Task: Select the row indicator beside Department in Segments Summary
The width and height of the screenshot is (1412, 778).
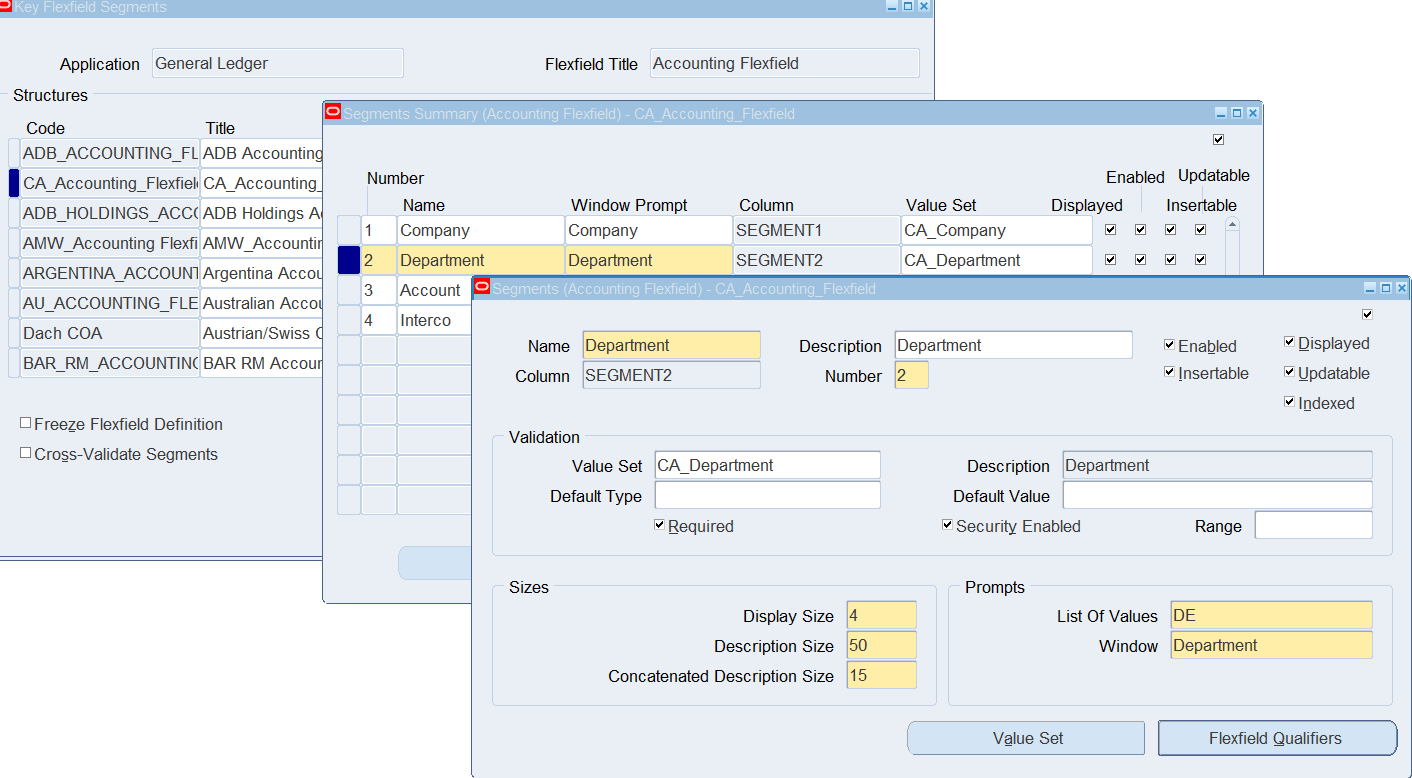Action: click(x=348, y=260)
